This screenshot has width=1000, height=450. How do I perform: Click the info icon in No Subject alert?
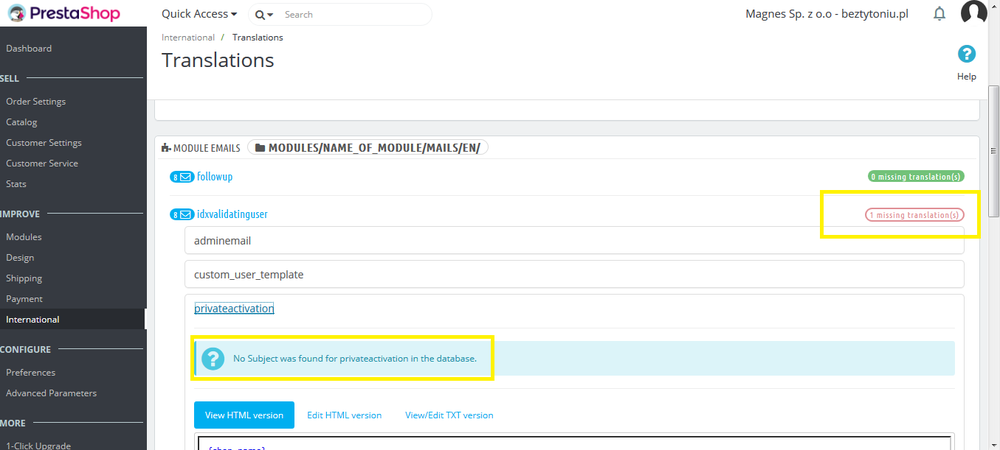(x=213, y=359)
